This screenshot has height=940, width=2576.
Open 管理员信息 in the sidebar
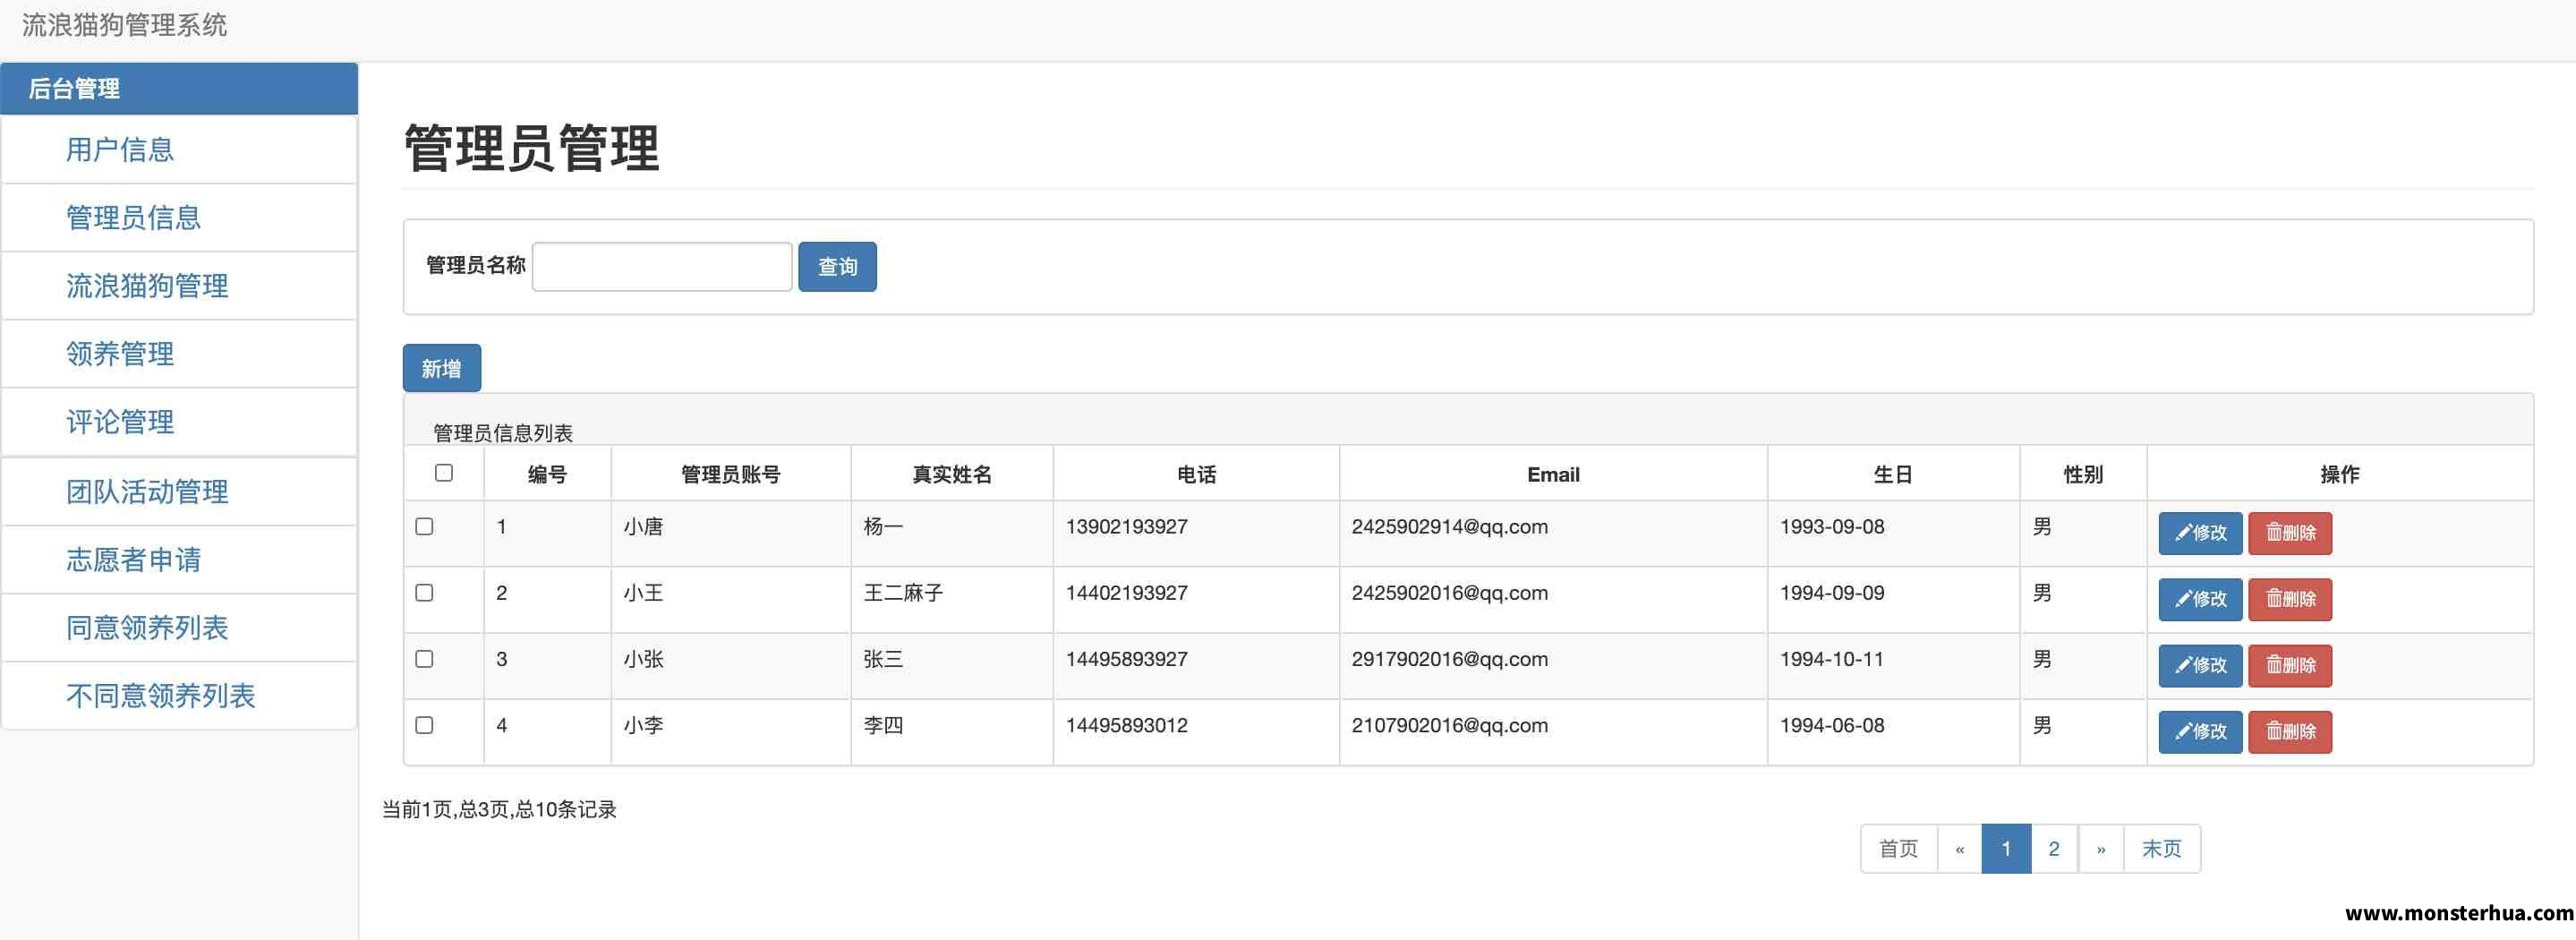pyautogui.click(x=180, y=218)
